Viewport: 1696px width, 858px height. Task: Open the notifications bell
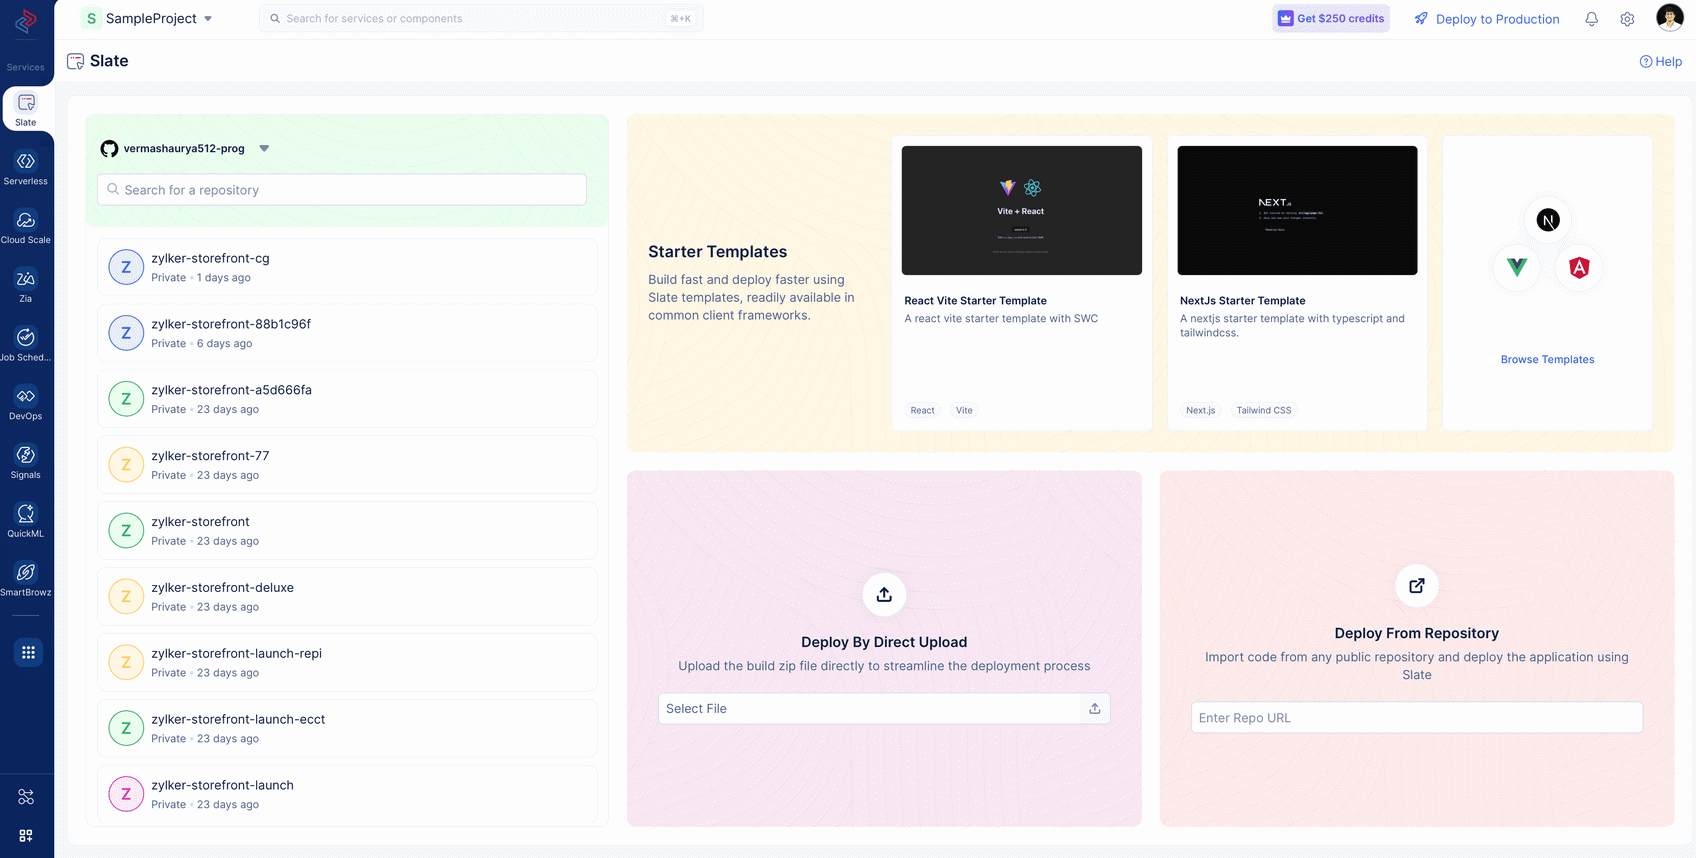tap(1591, 19)
